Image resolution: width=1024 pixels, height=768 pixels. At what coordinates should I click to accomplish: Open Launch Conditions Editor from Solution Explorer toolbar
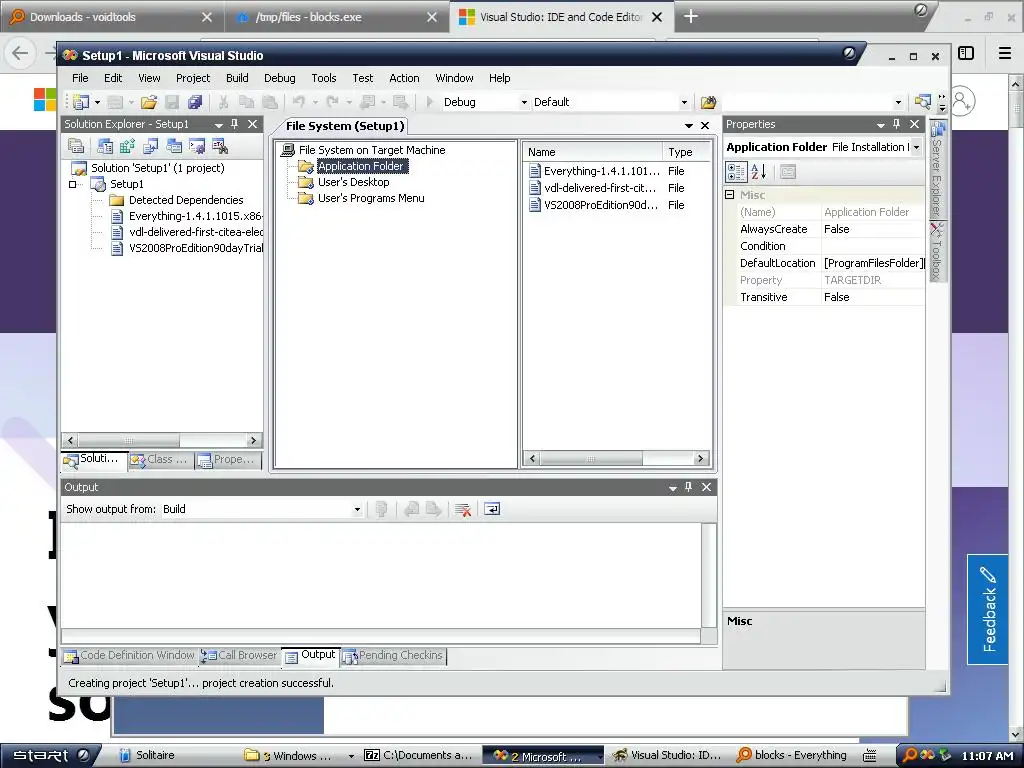219,146
